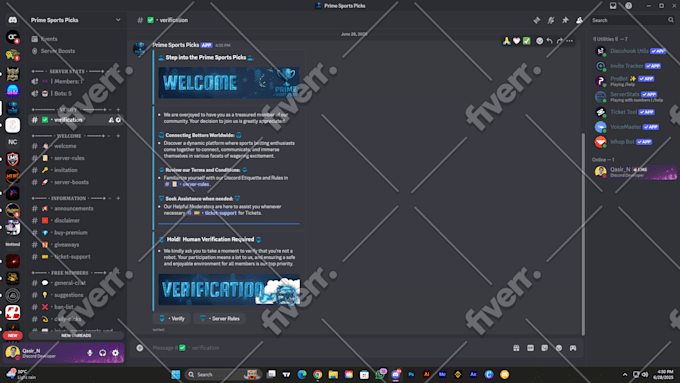Open Google Chrome from the taskbar
Screen dimensions: 680x383
click(317, 375)
